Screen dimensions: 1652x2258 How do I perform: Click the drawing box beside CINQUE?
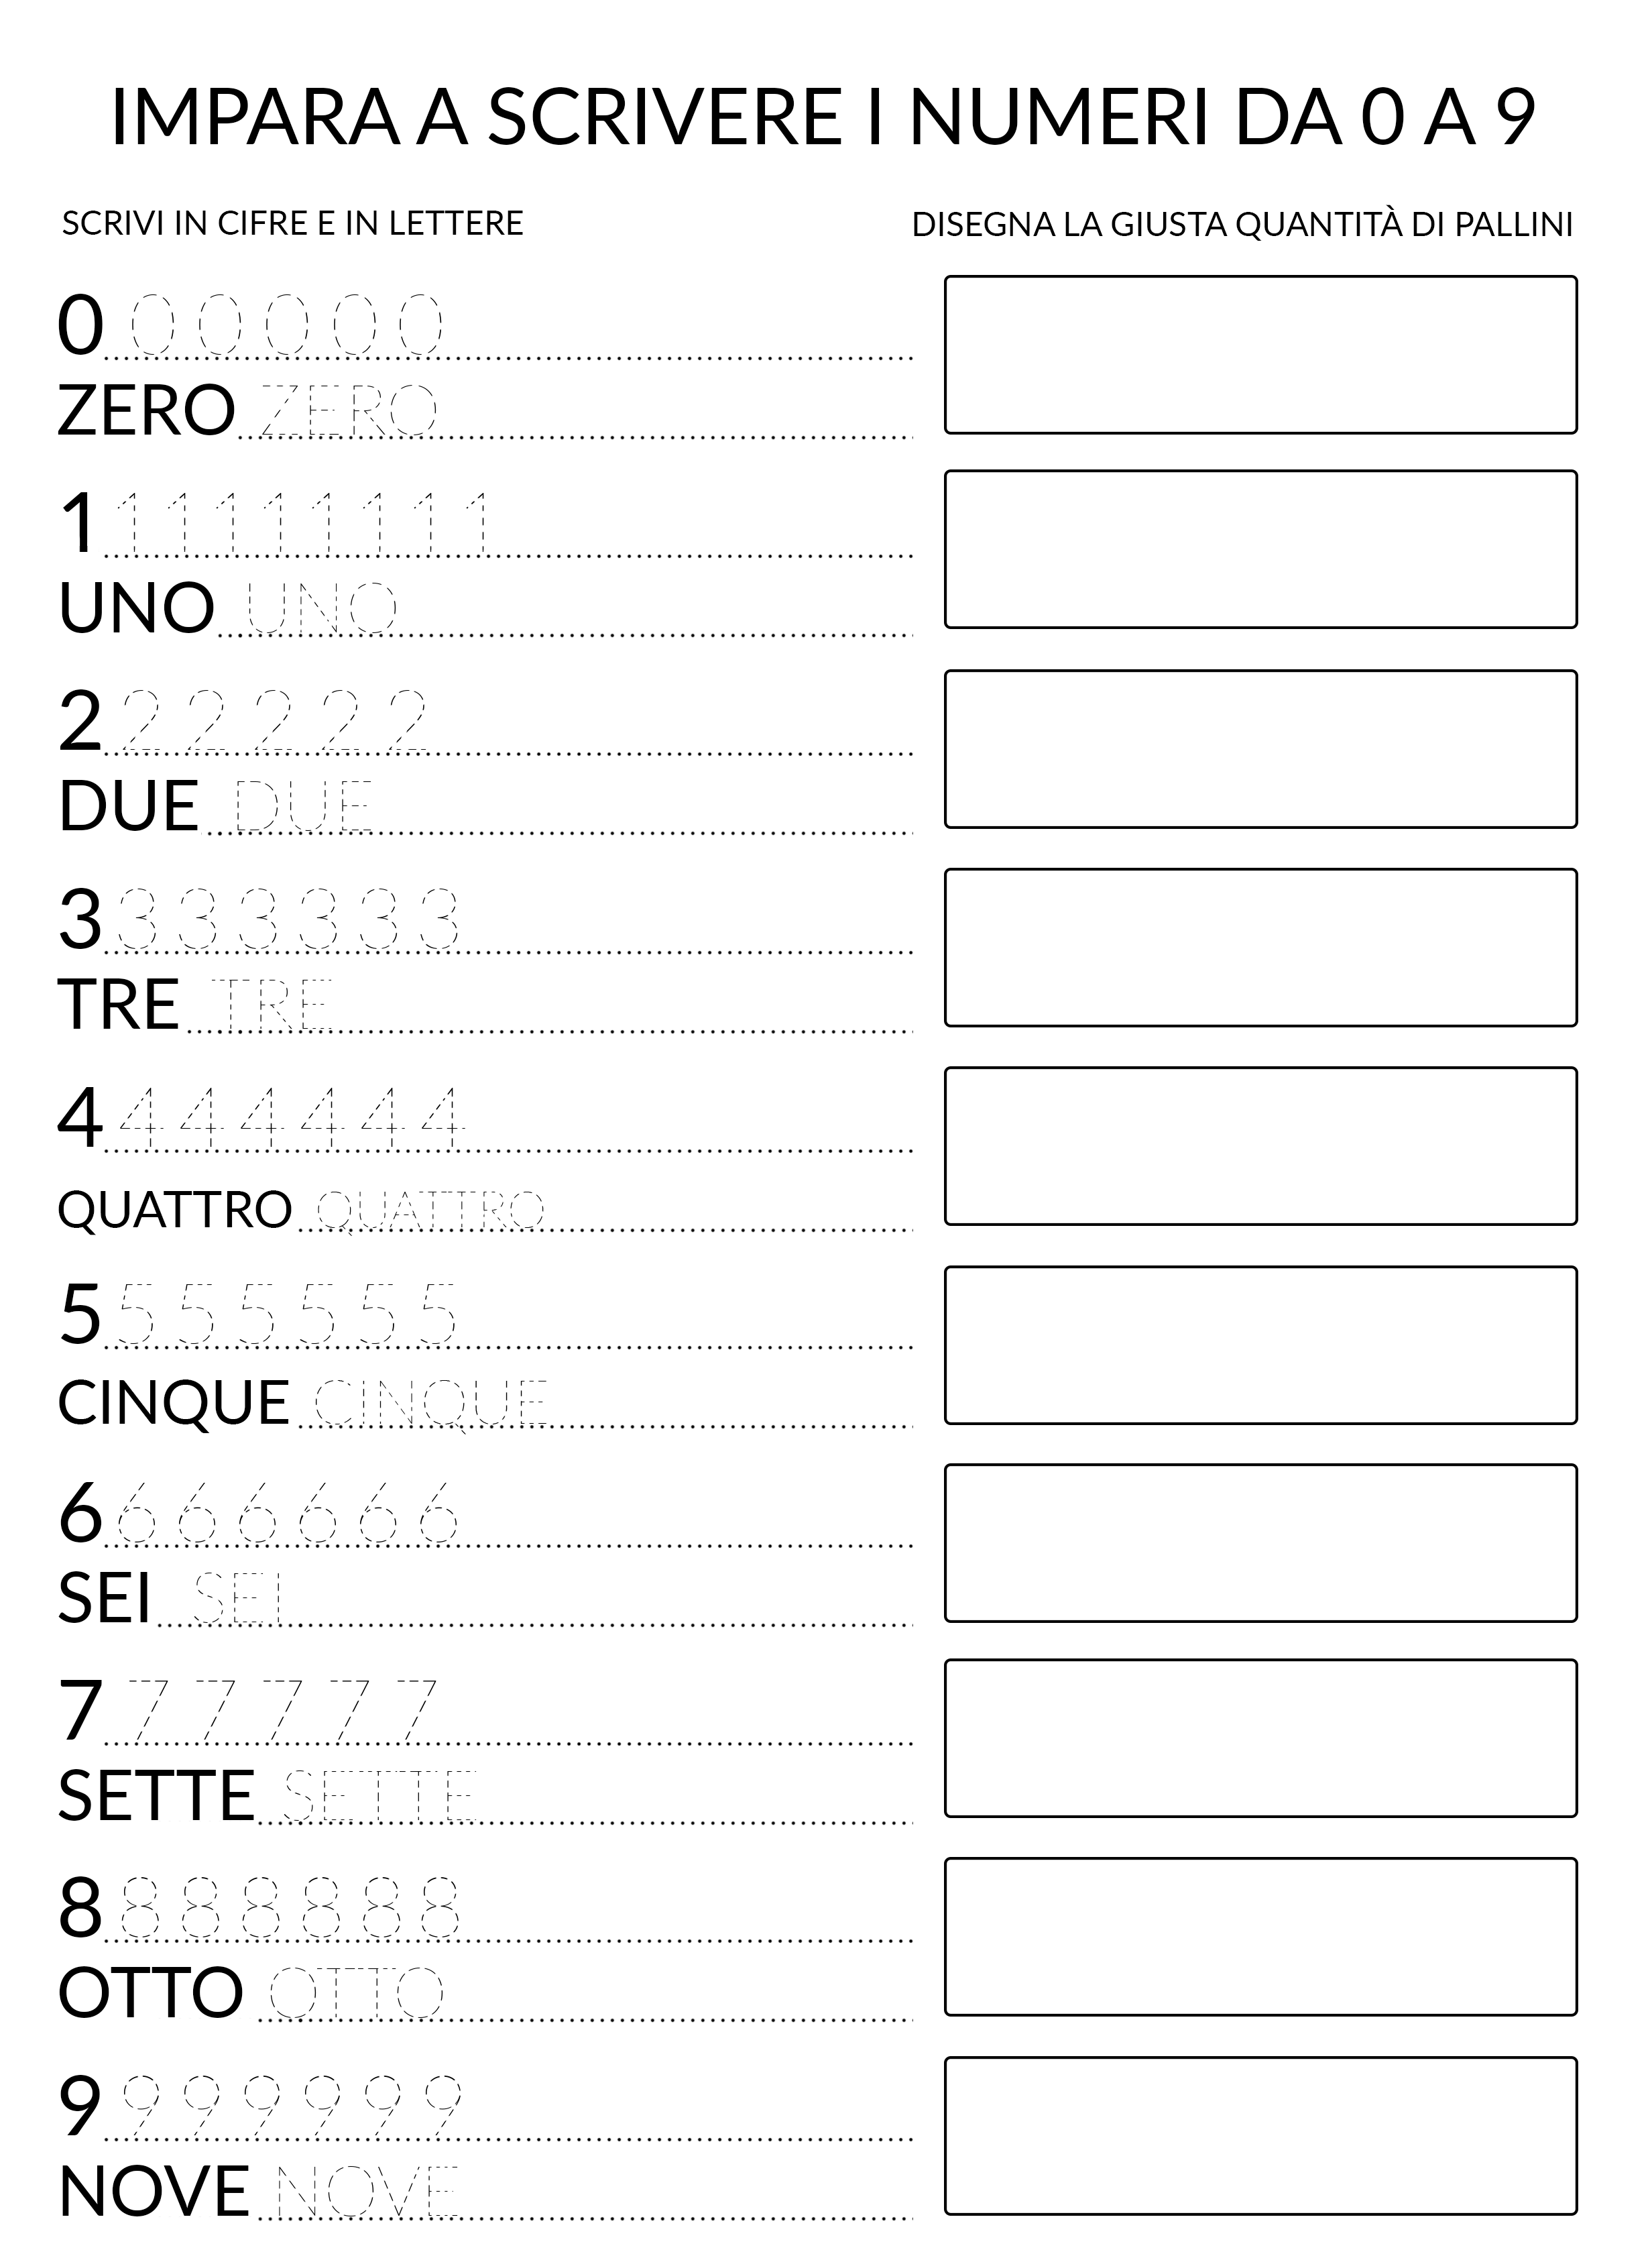pos(1260,1345)
